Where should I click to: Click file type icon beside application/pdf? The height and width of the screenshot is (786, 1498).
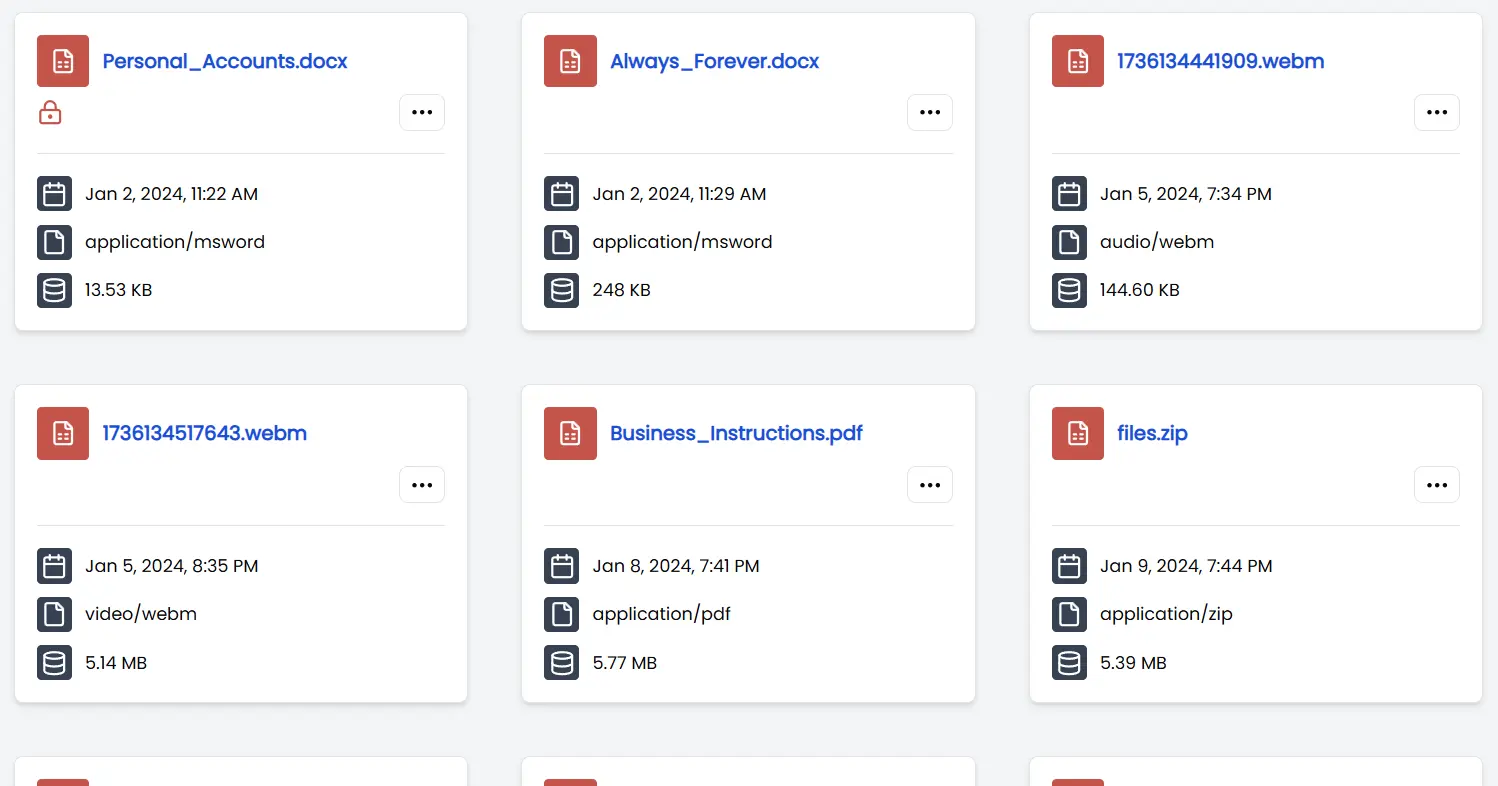(x=562, y=614)
